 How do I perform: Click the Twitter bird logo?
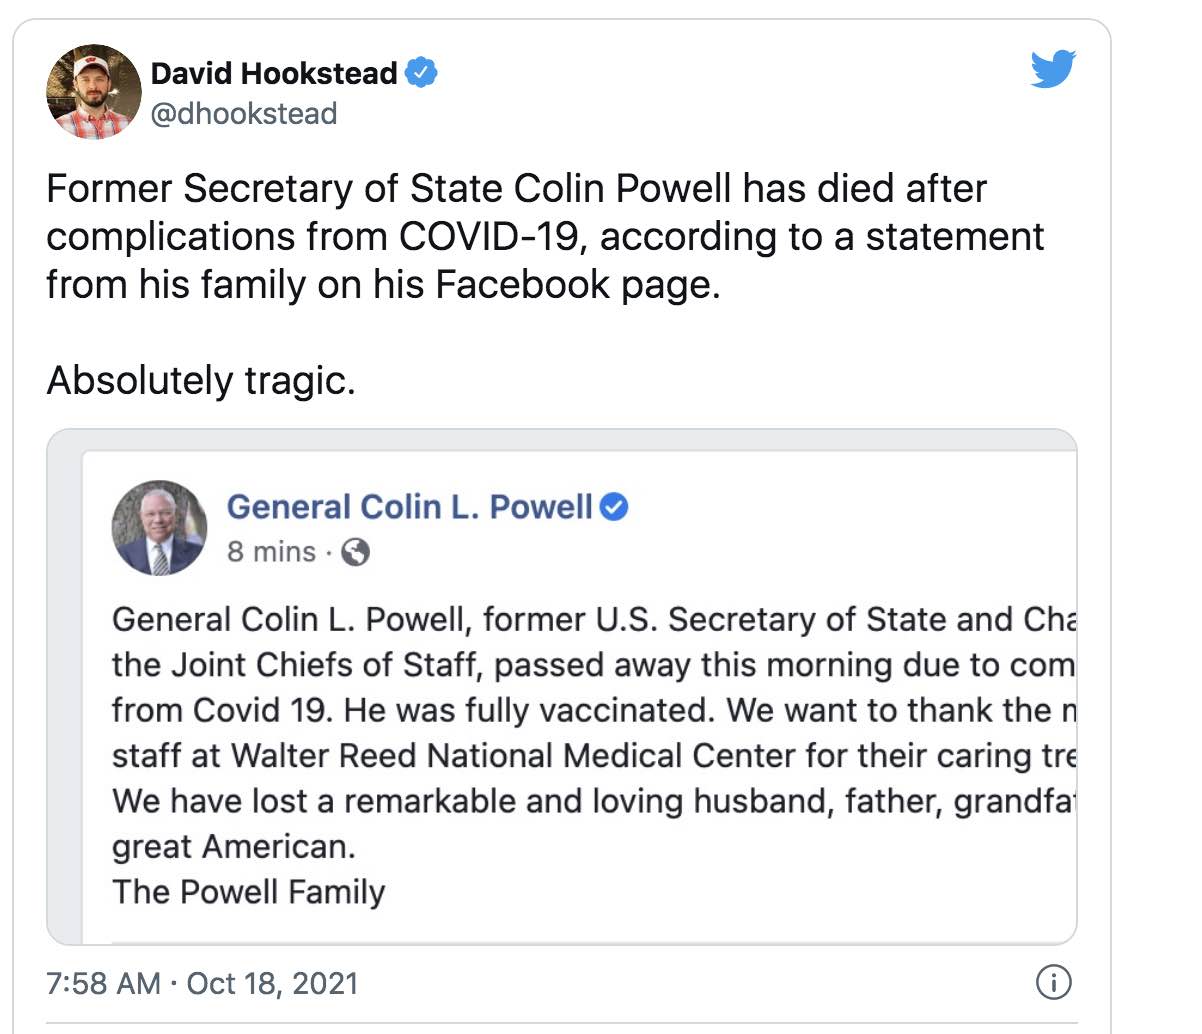tap(1052, 69)
